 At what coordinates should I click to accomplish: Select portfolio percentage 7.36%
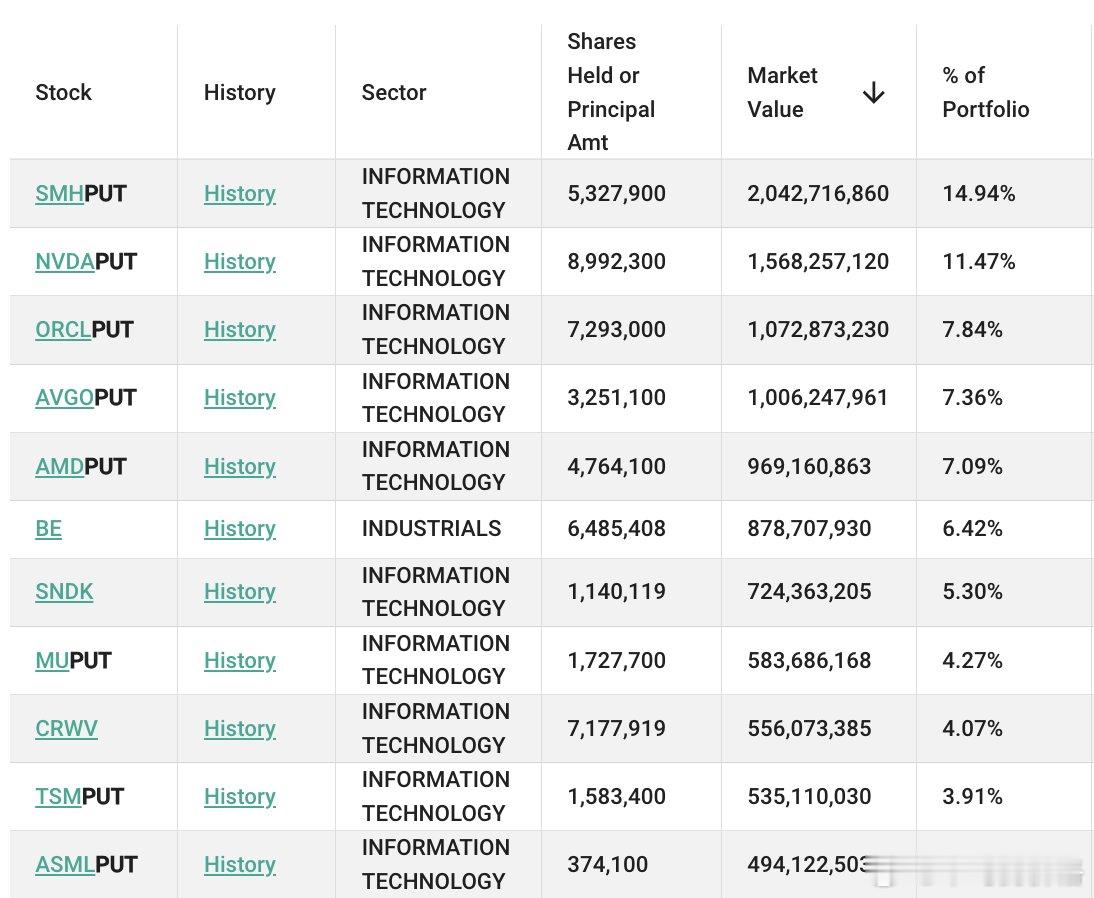pos(973,398)
